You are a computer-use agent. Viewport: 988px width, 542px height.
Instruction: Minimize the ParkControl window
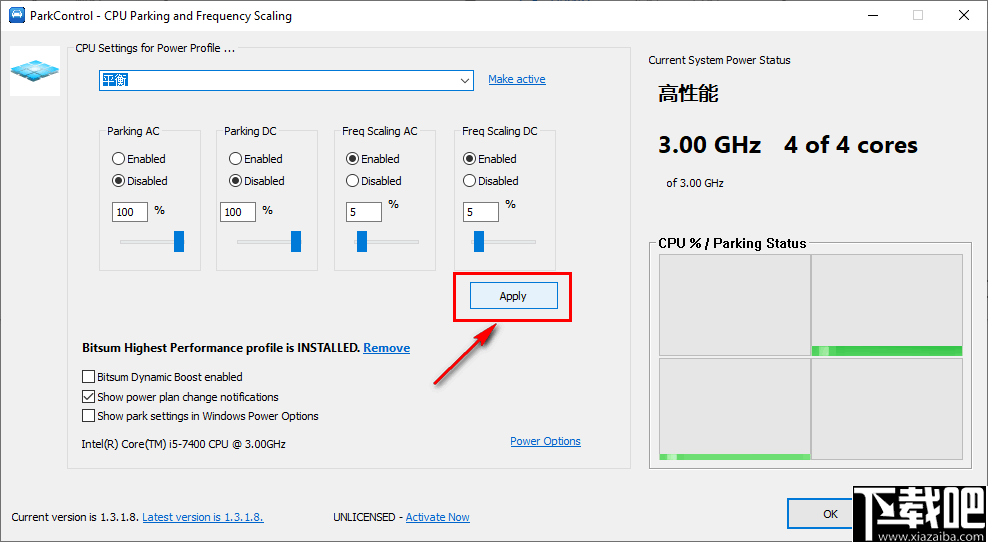pyautogui.click(x=872, y=16)
